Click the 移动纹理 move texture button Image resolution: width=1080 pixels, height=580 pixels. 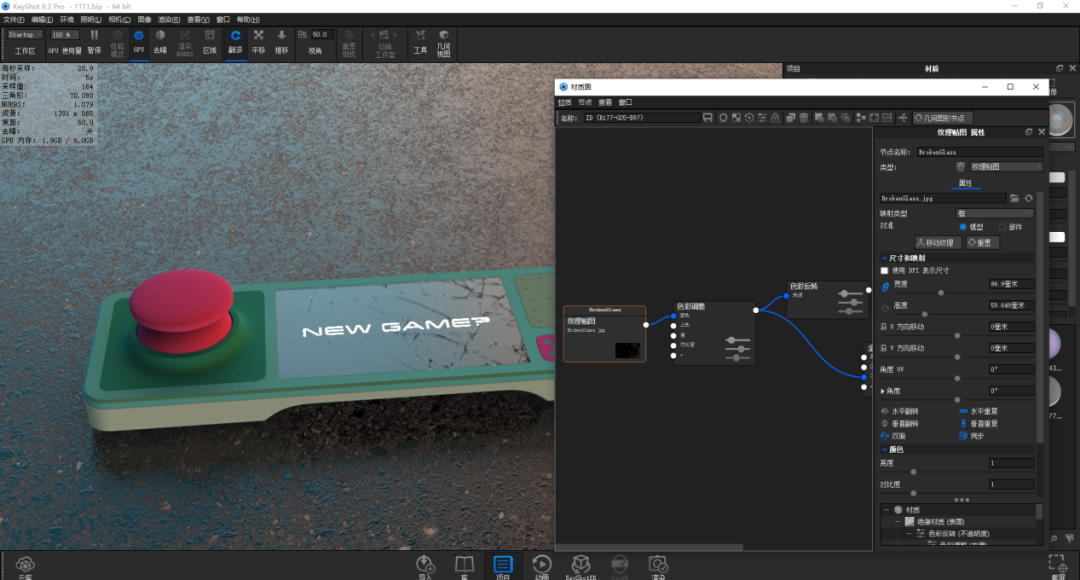click(x=937, y=242)
